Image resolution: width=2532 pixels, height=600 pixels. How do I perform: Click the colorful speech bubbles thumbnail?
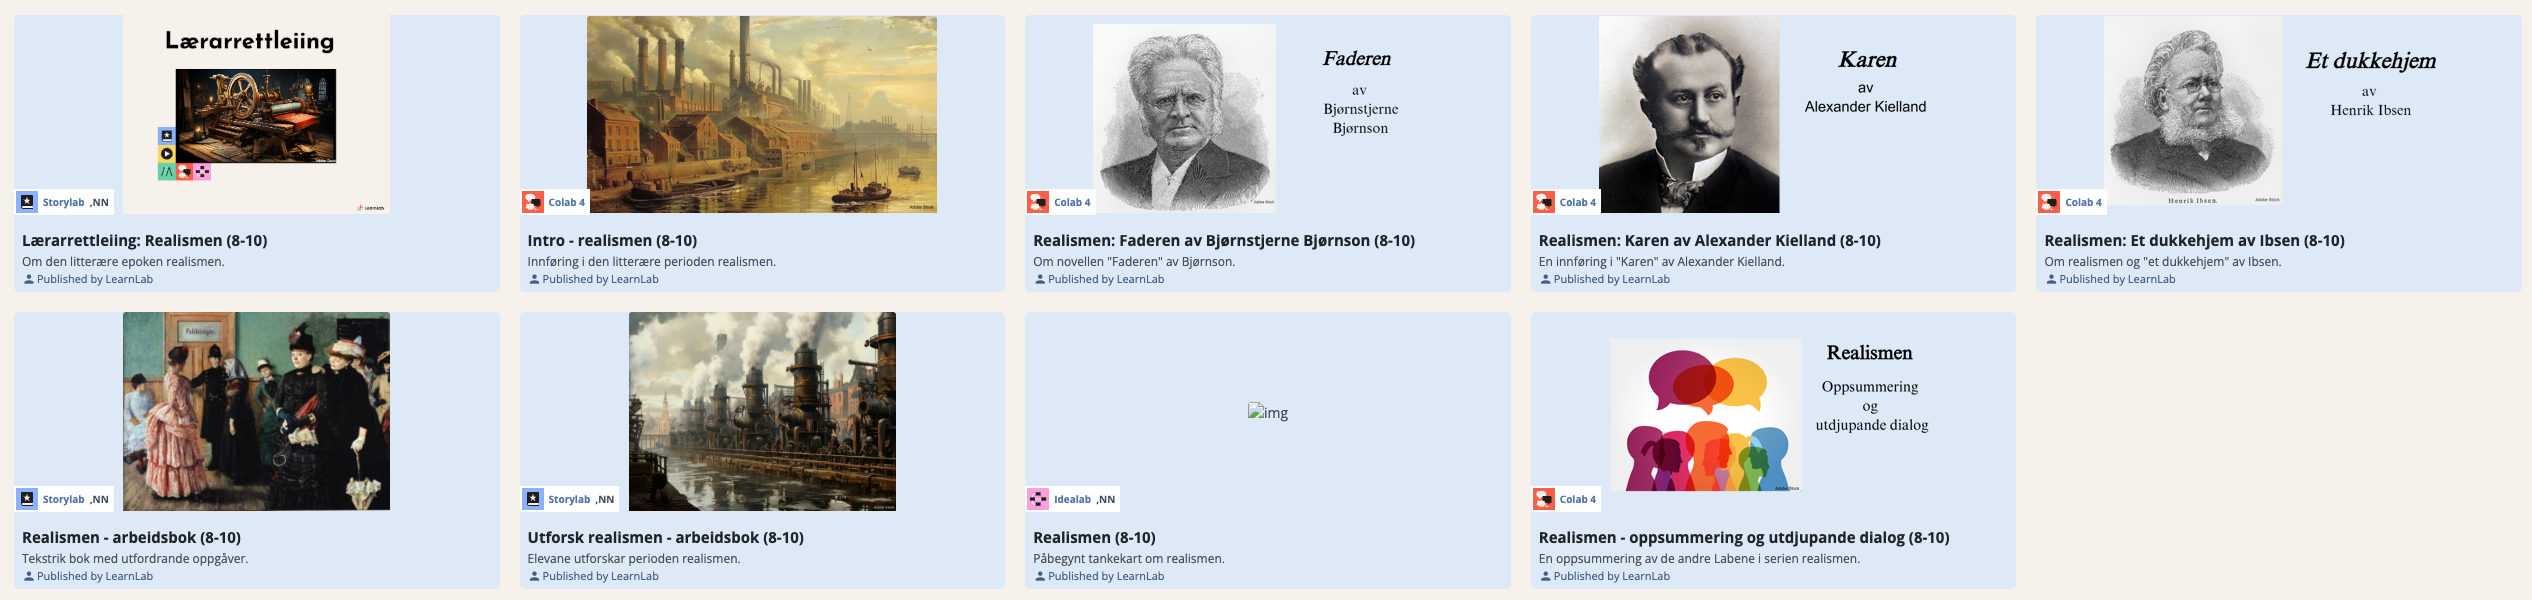[x=1705, y=414]
